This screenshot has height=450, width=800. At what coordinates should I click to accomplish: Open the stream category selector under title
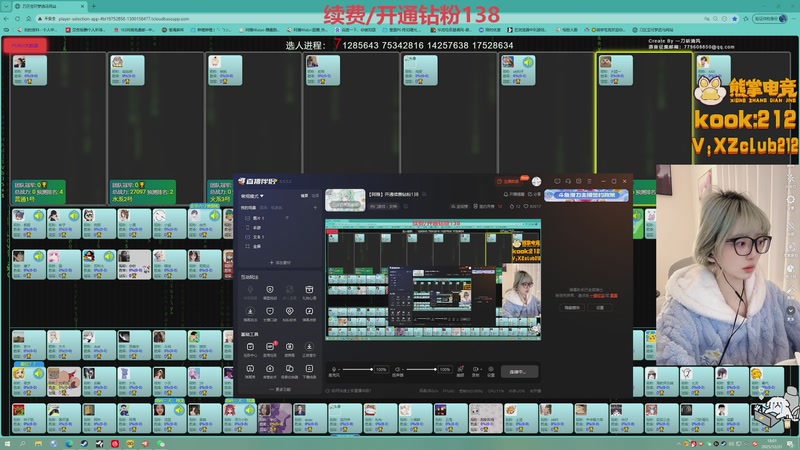(384, 207)
